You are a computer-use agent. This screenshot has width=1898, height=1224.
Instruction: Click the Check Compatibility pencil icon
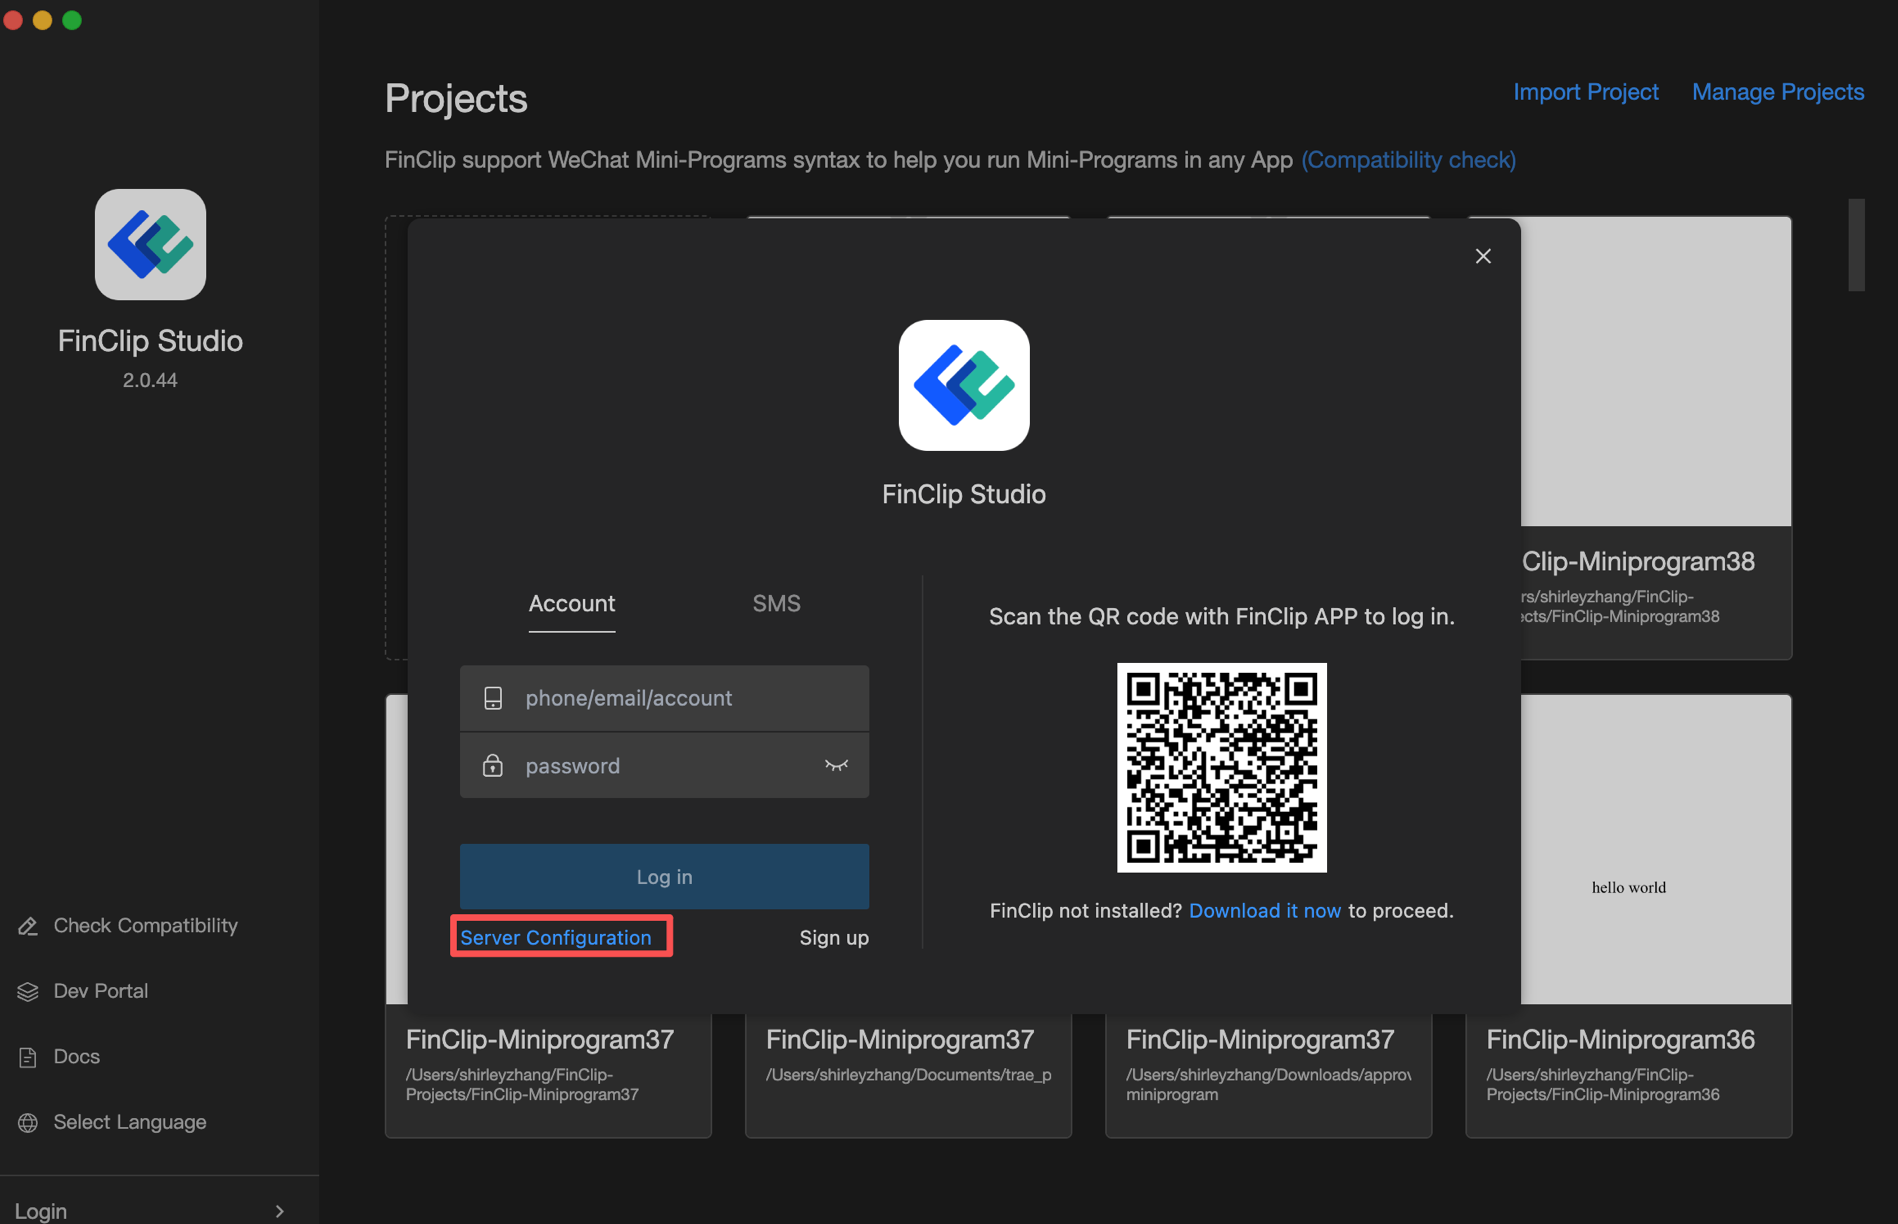pos(28,926)
